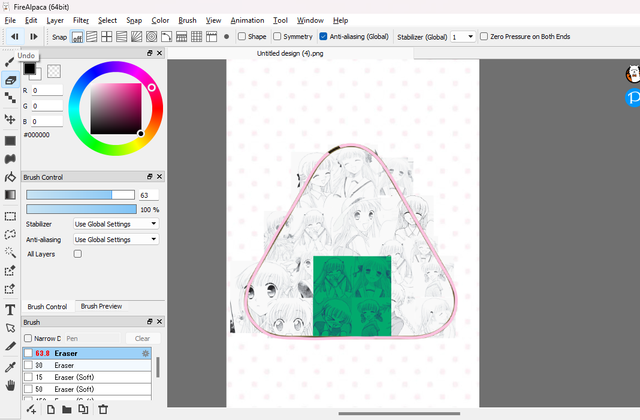Select the Eraser tool in toolbox

tap(10, 80)
